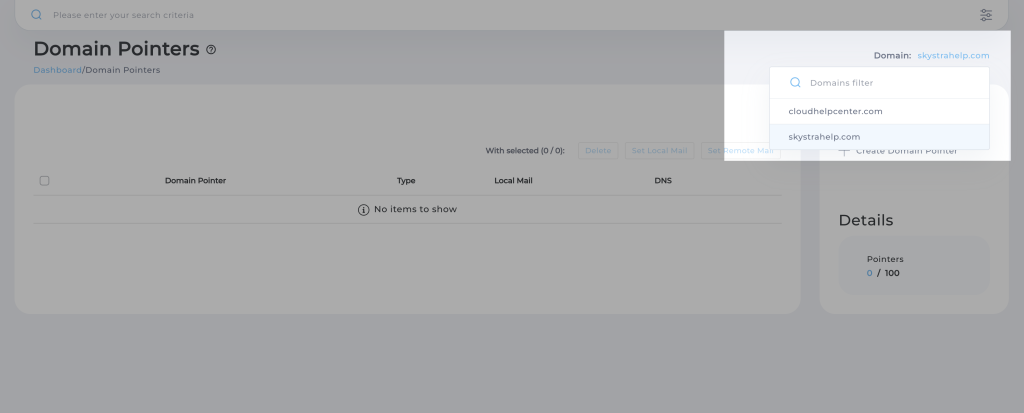Click into the main search criteria field
The width and height of the screenshot is (1024, 413).
[500, 15]
